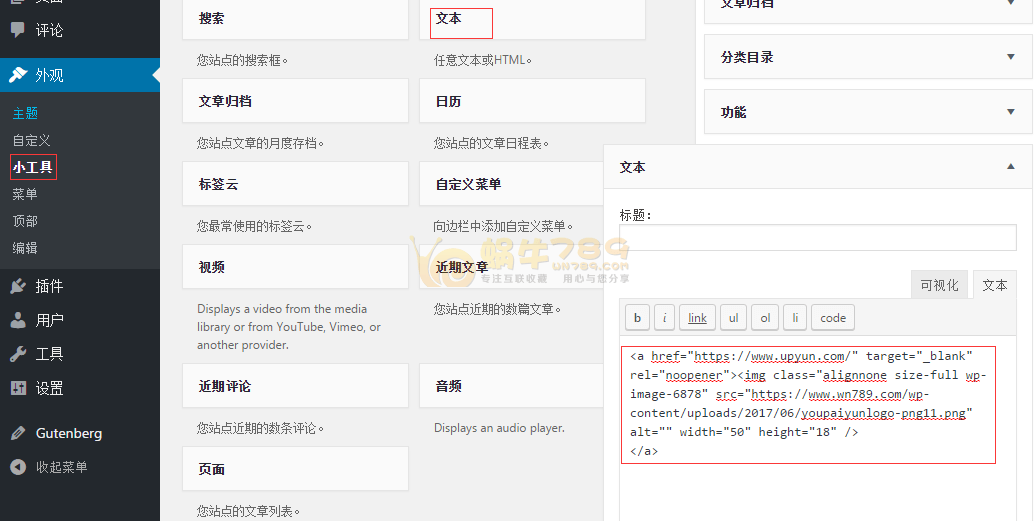Click the Settings sliders icon
Image resolution: width=1034 pixels, height=521 pixels.
[18, 388]
